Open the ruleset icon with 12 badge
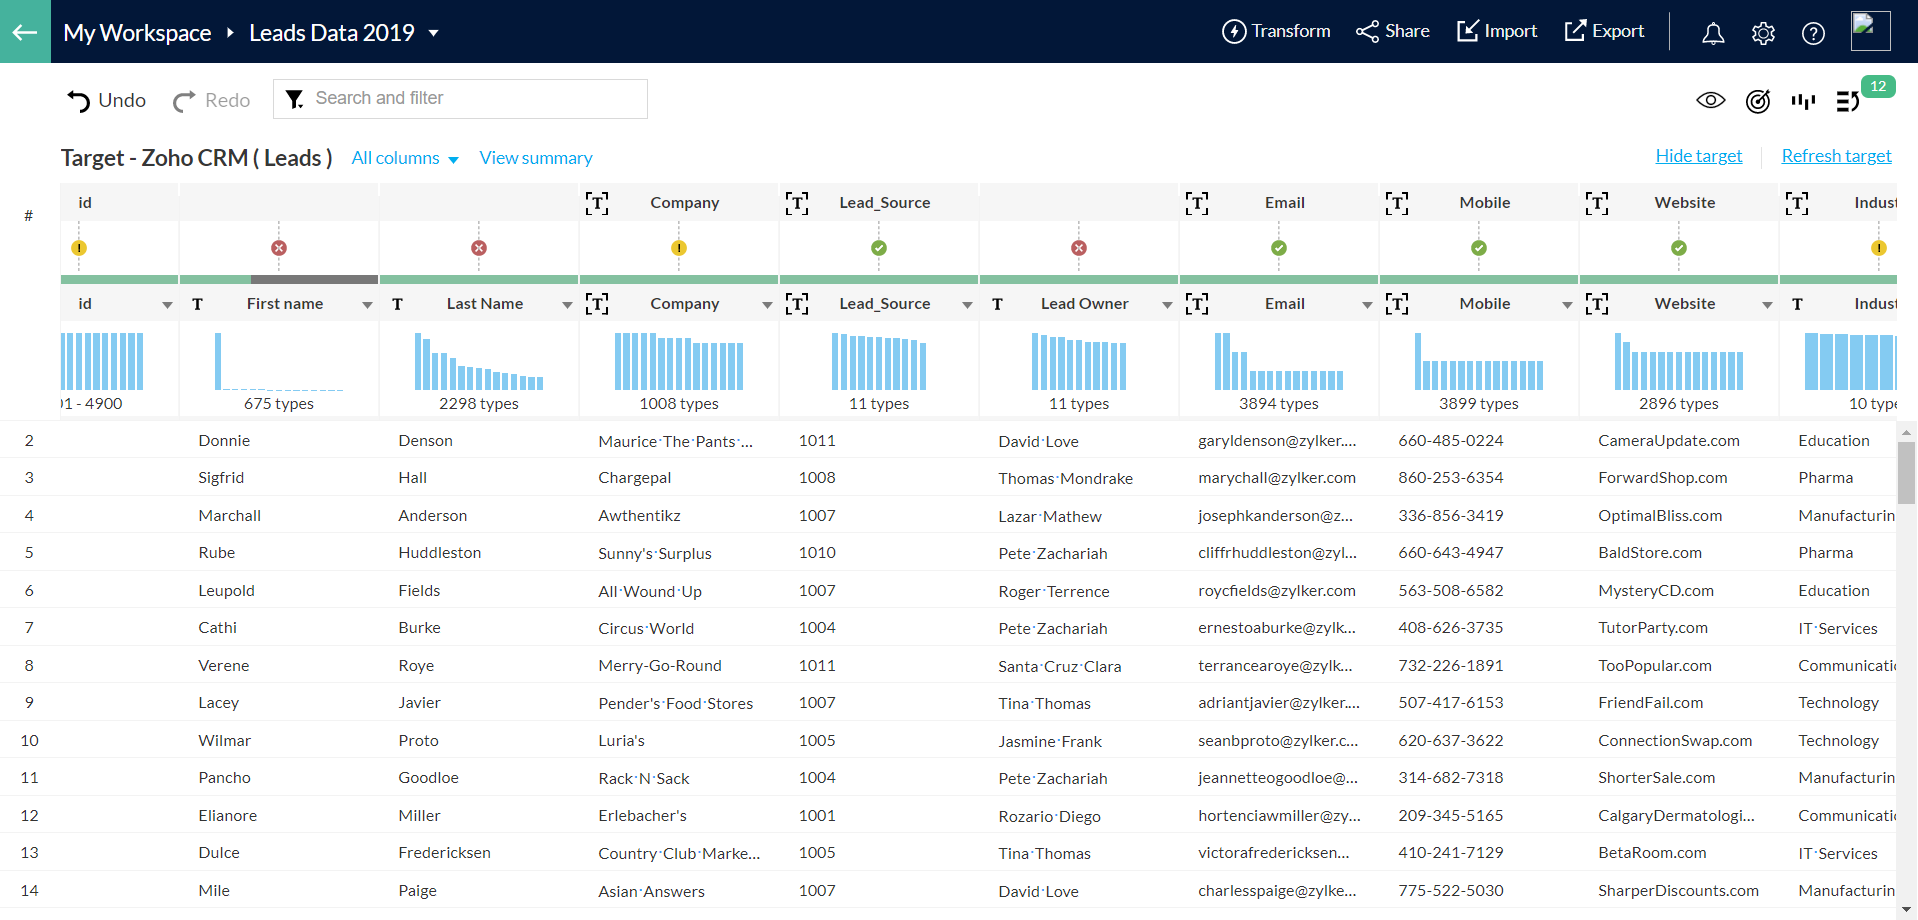 1848,101
